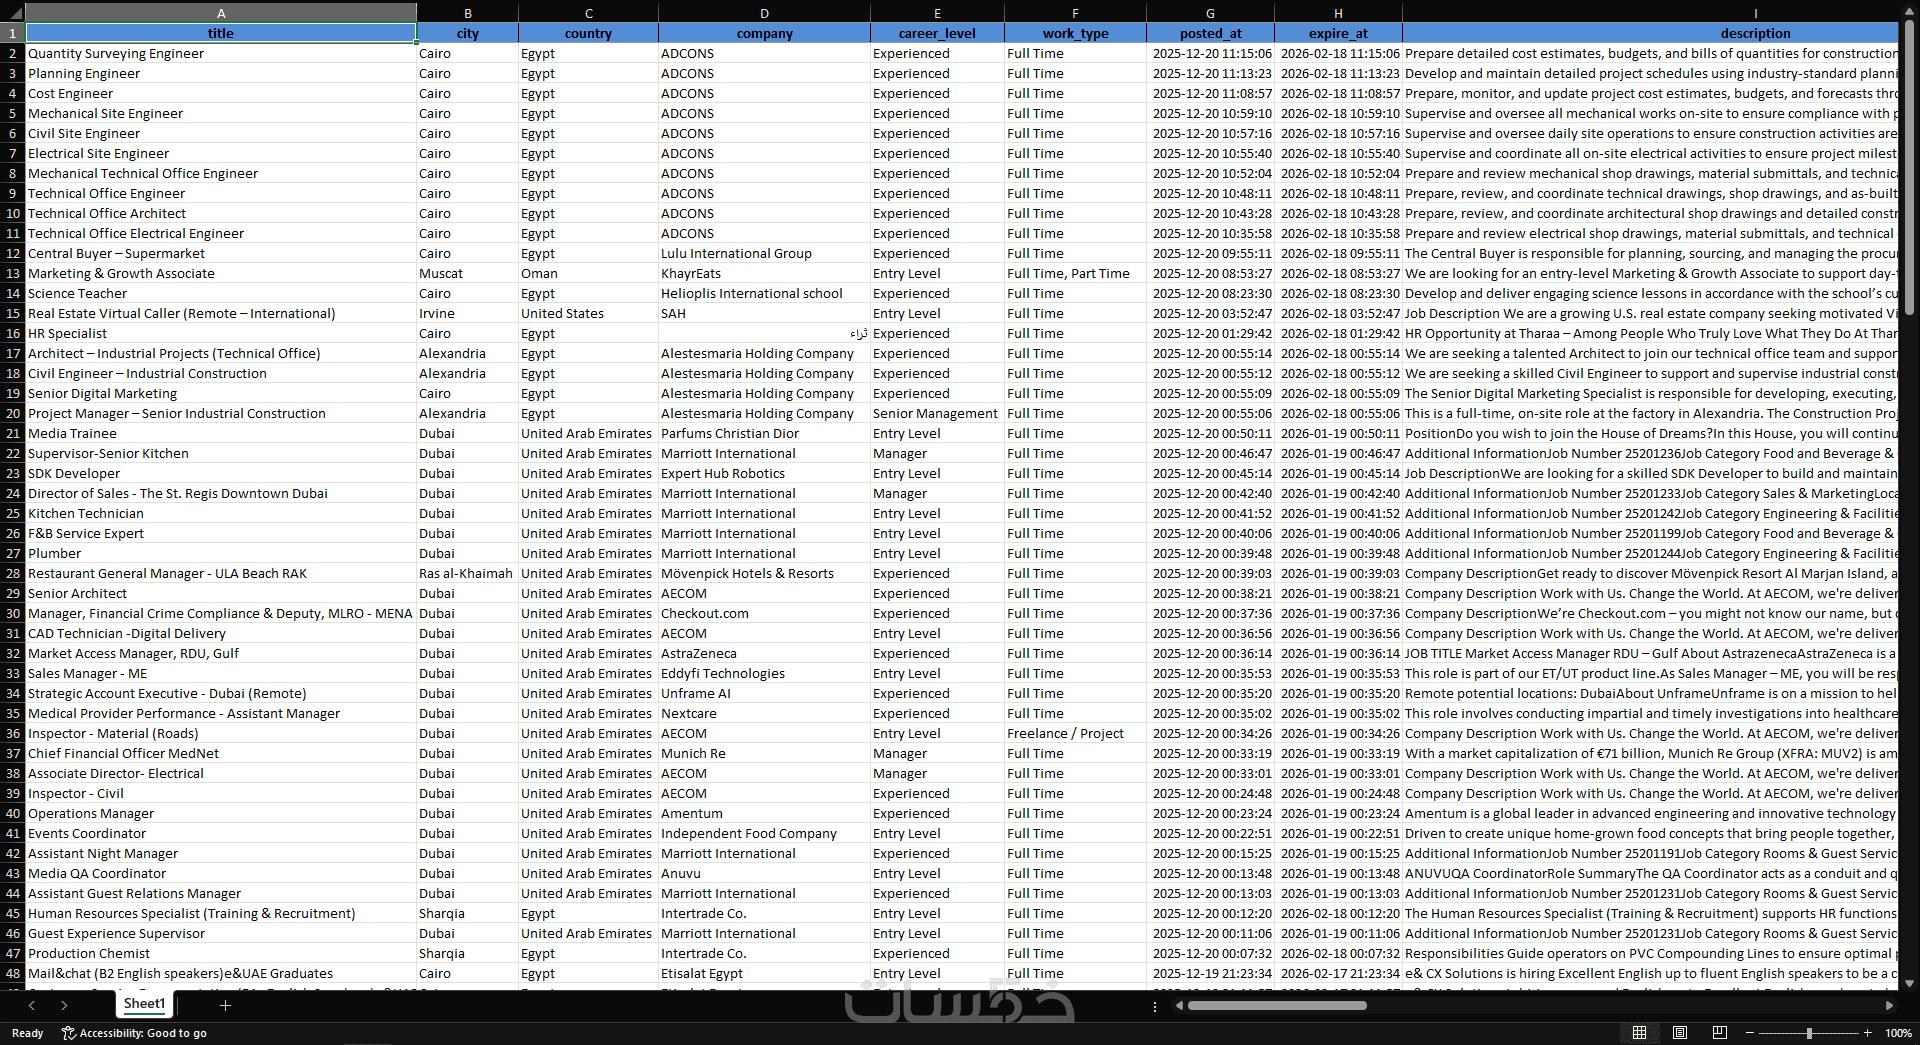Click the horizontal scrollbar thumb
The width and height of the screenshot is (1920, 1045).
(1277, 1005)
